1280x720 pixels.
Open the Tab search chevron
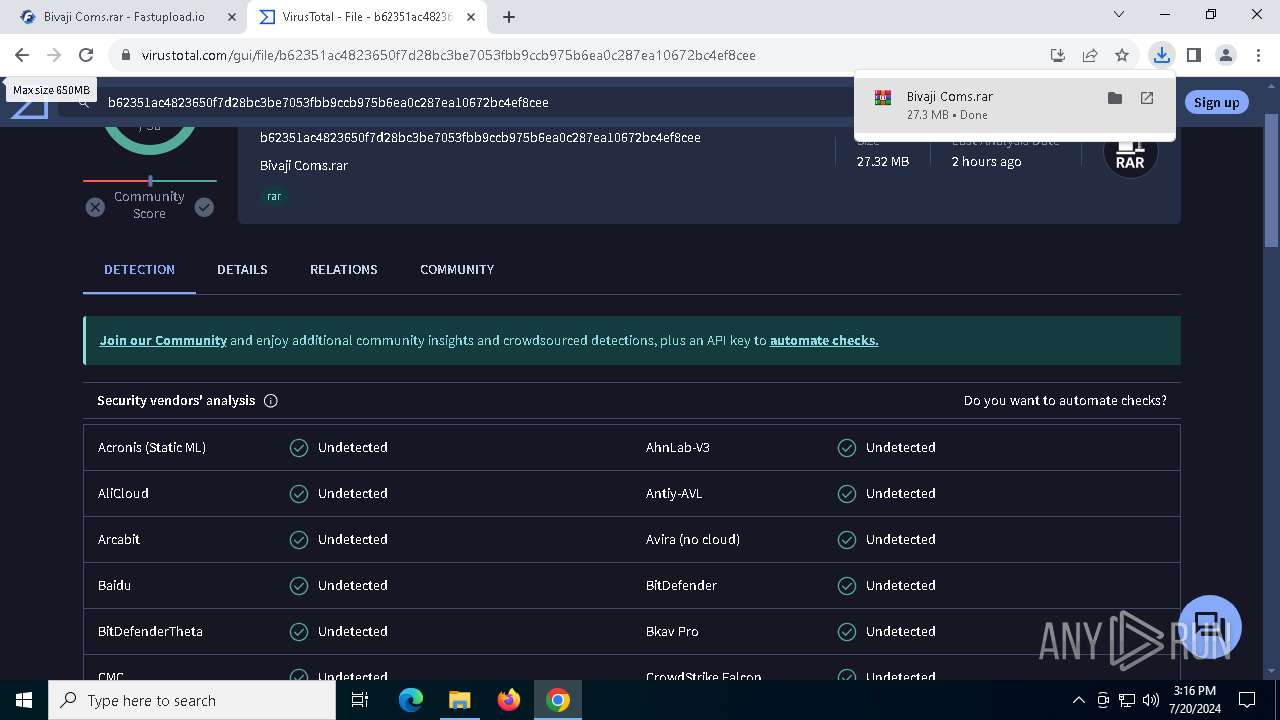[1119, 15]
